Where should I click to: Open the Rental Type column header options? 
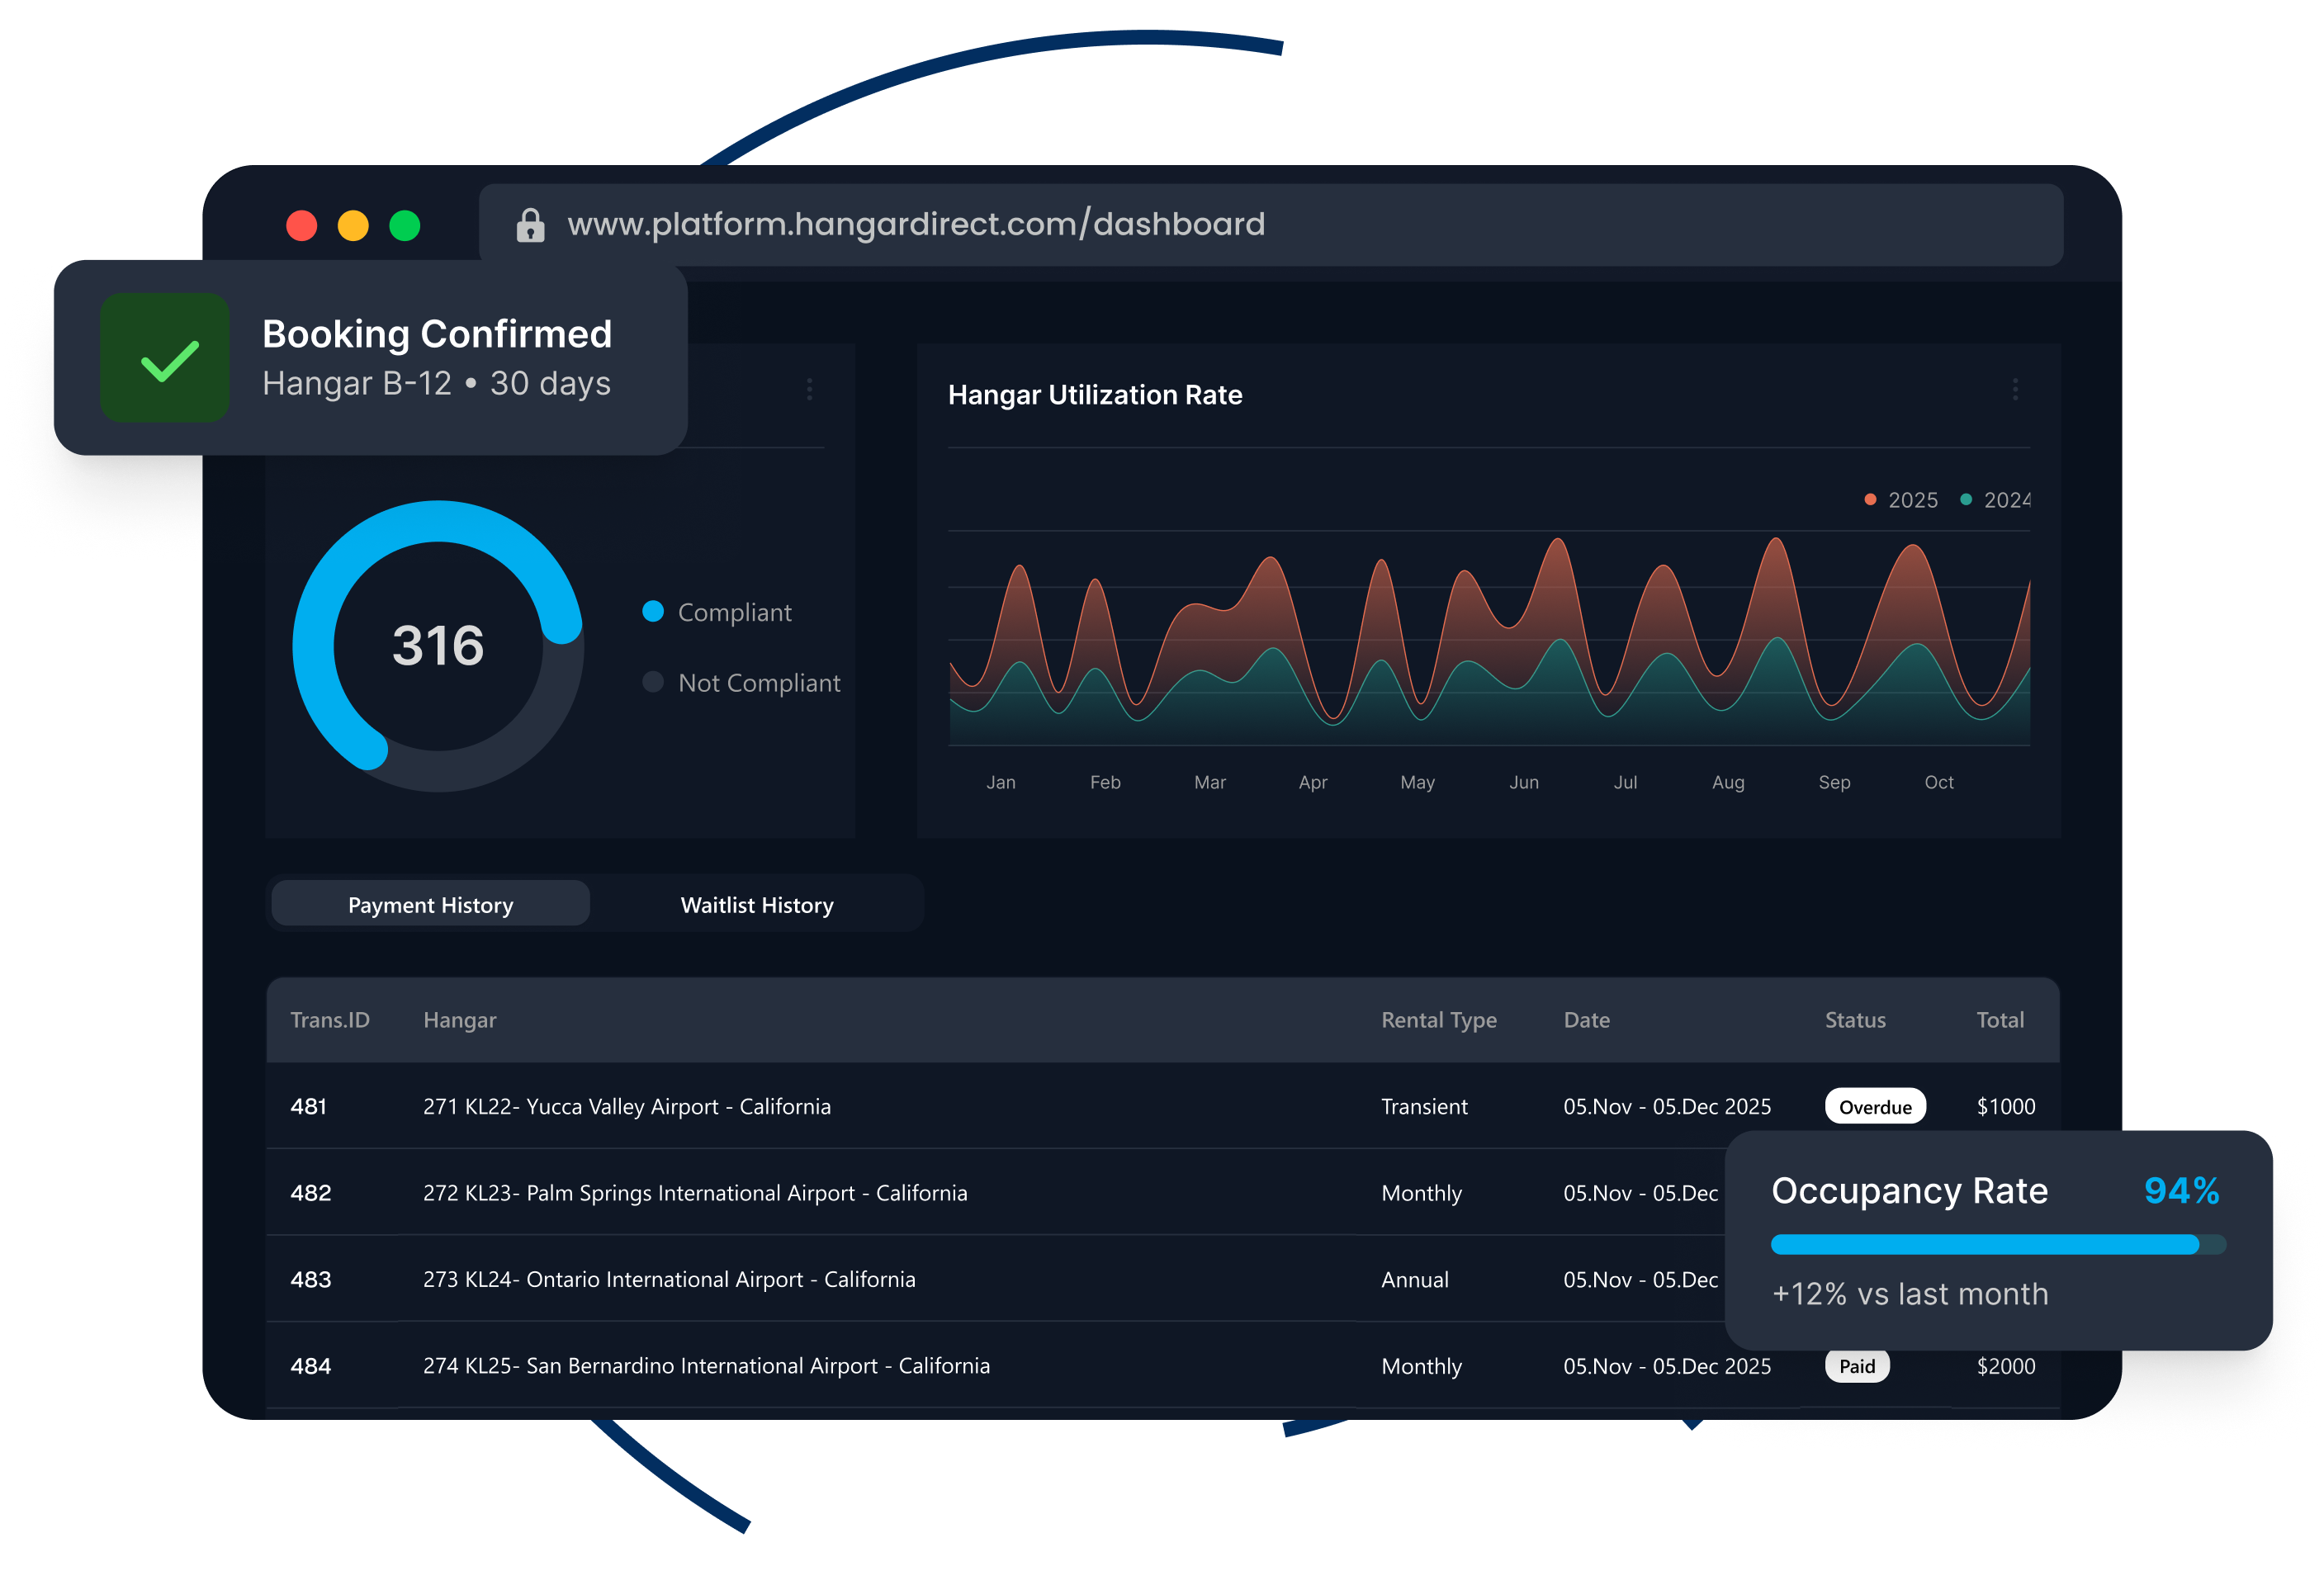[x=1440, y=1020]
